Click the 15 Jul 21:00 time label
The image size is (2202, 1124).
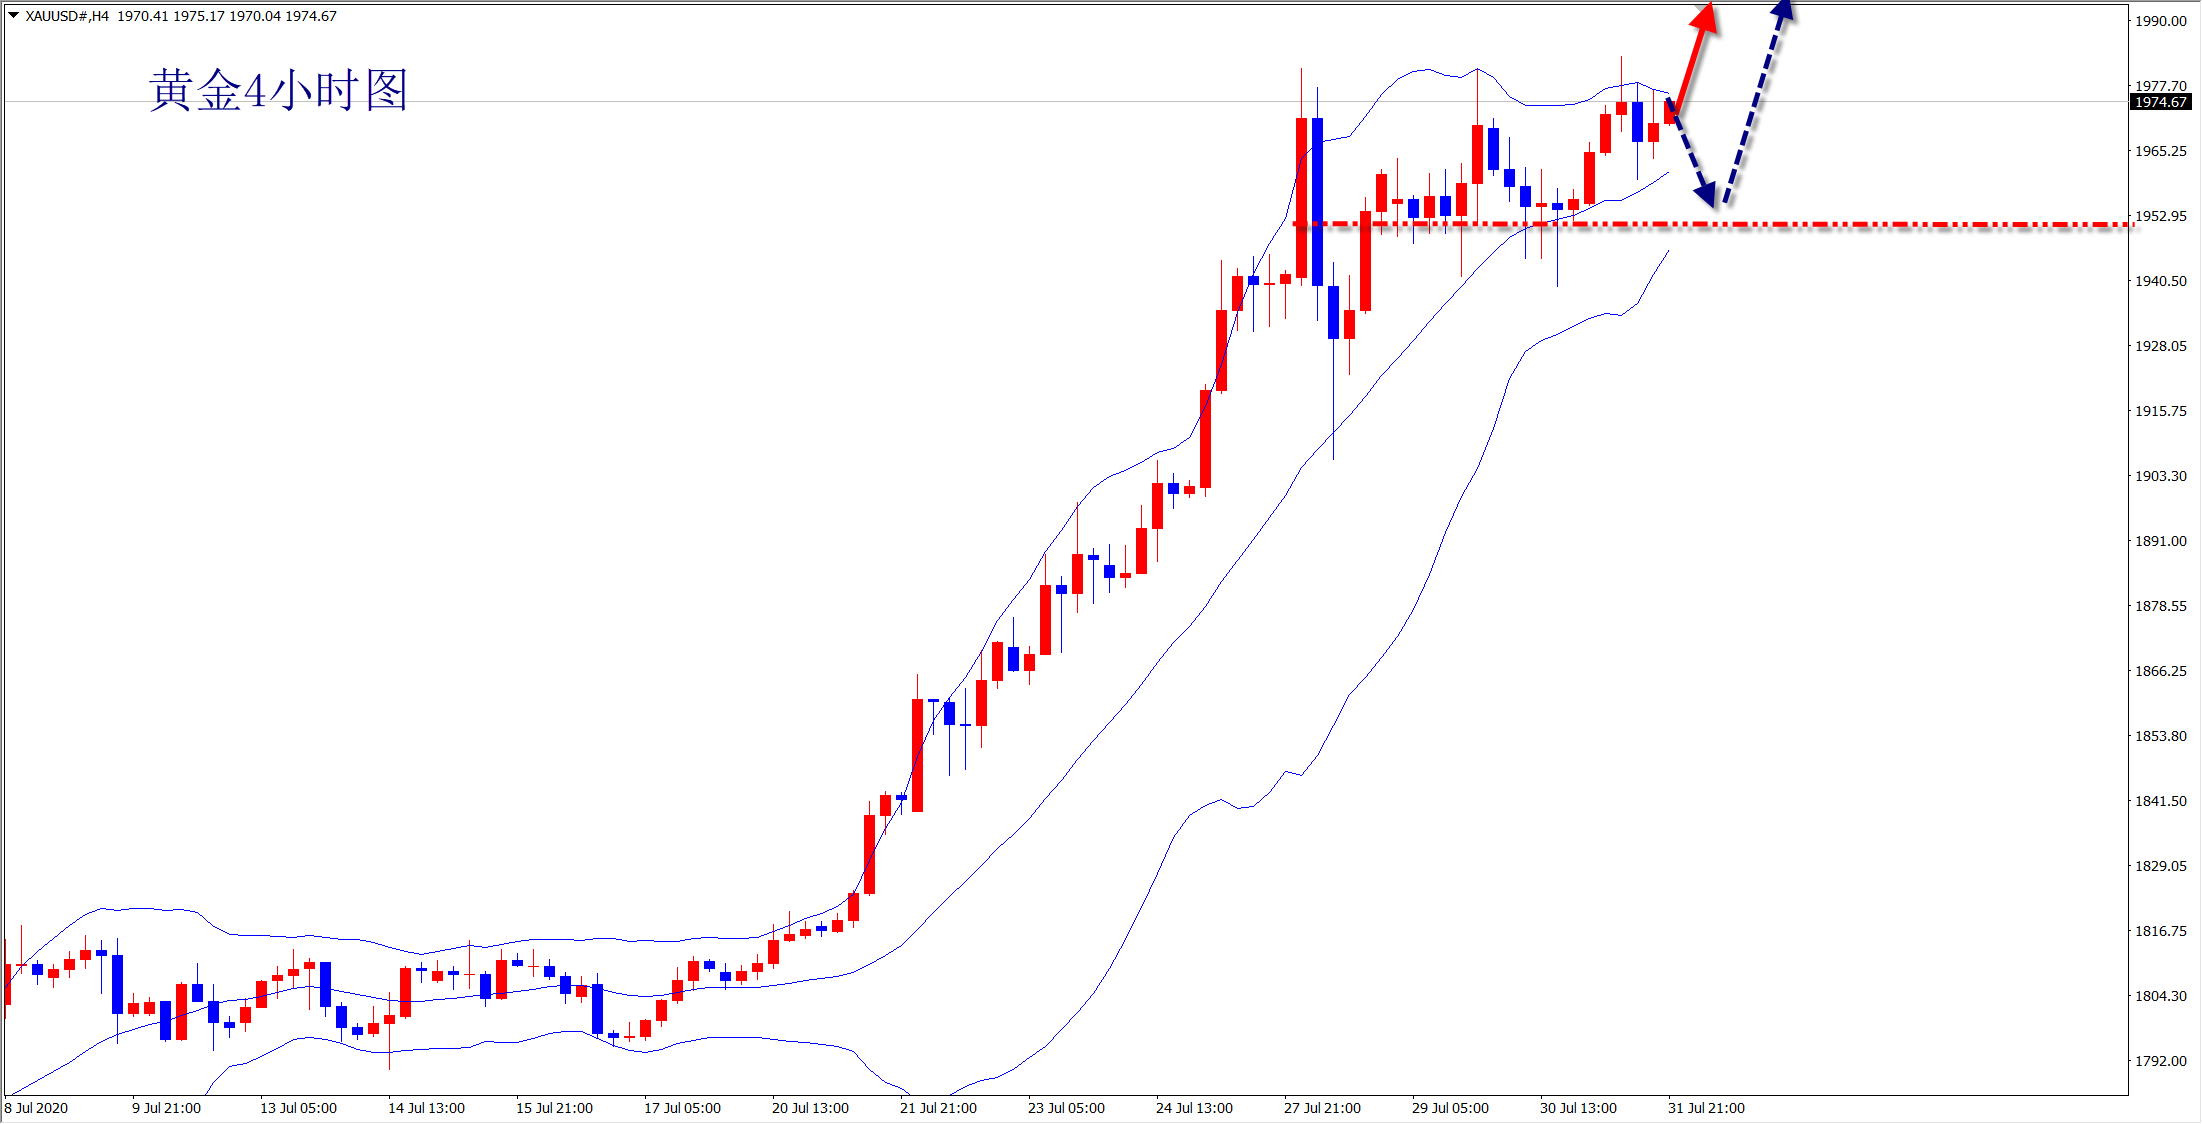(554, 1108)
